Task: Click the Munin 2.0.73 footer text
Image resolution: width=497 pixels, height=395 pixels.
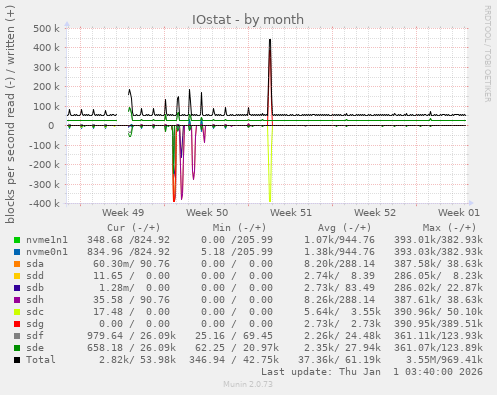Action: pos(248,384)
